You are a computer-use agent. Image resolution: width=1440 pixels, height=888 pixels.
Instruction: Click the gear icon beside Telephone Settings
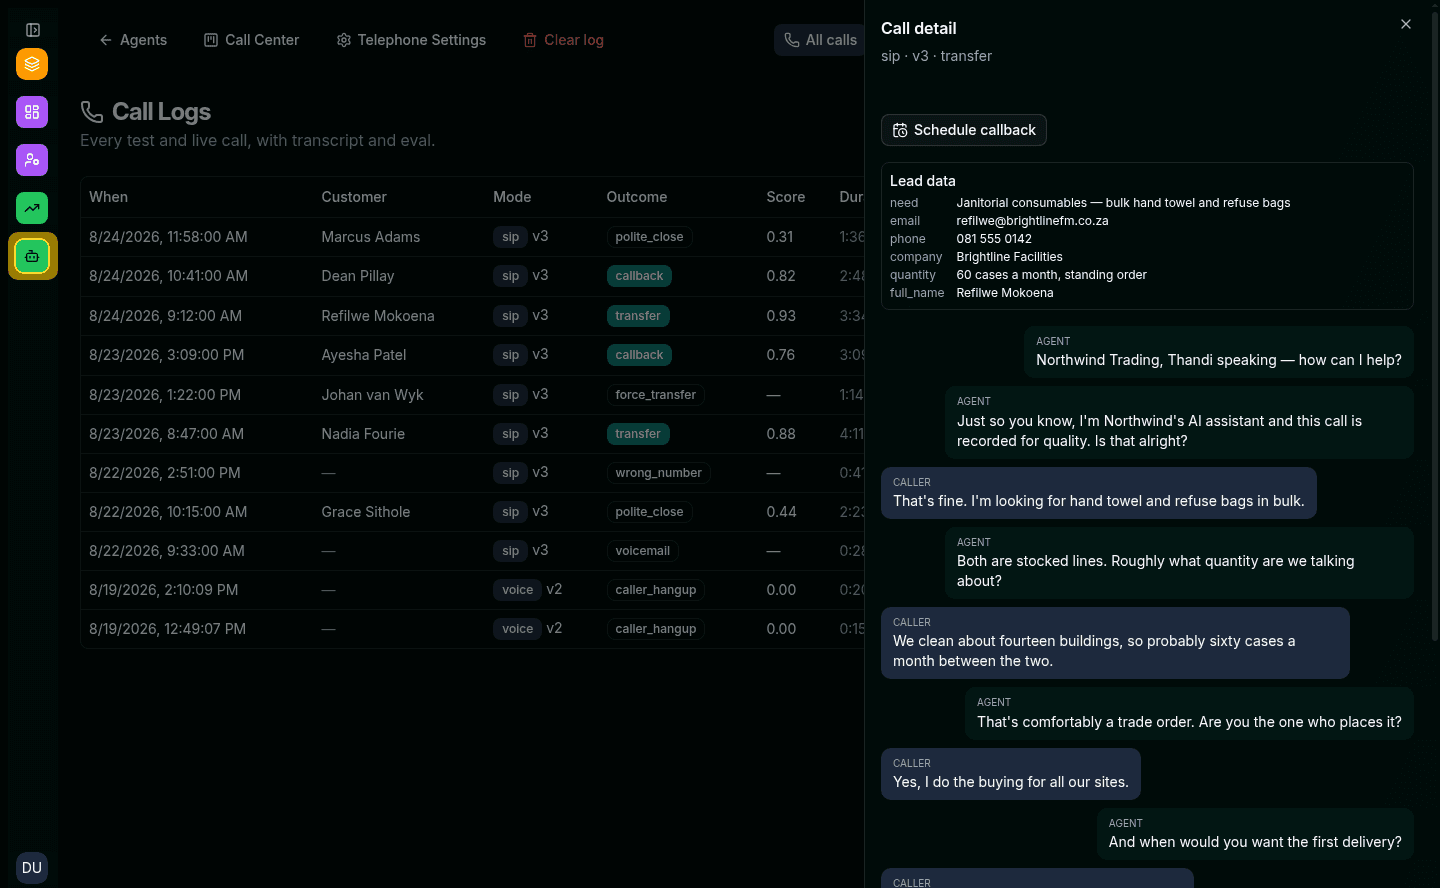tap(344, 40)
